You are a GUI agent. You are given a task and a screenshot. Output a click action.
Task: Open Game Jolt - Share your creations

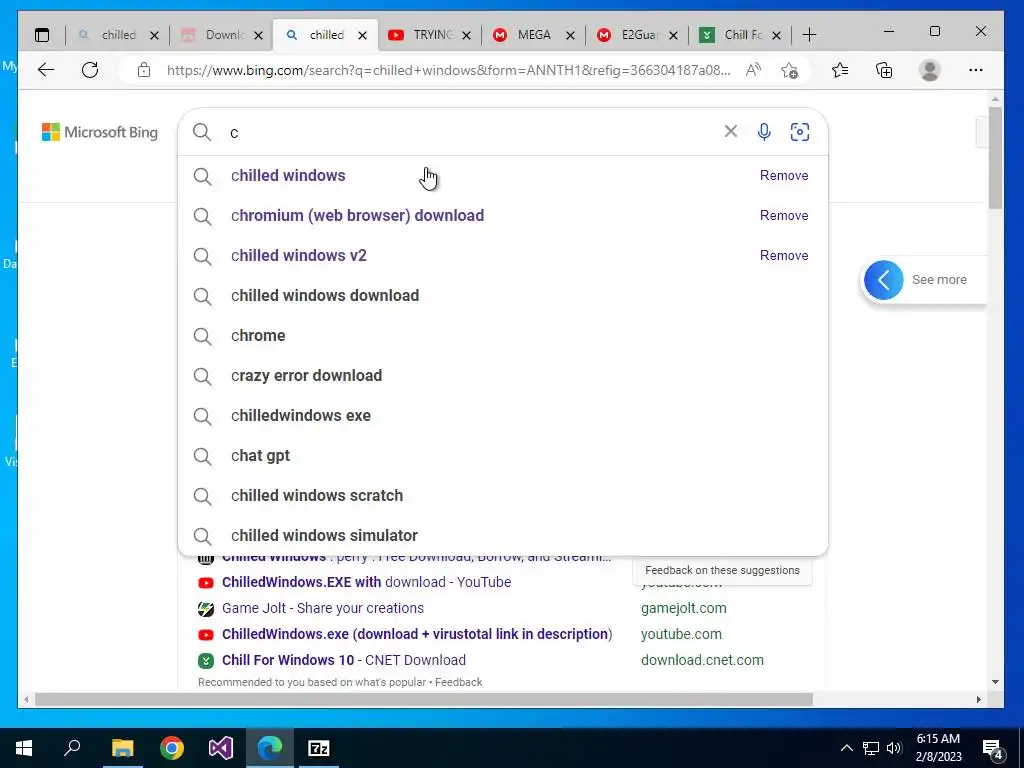pyautogui.click(x=323, y=608)
